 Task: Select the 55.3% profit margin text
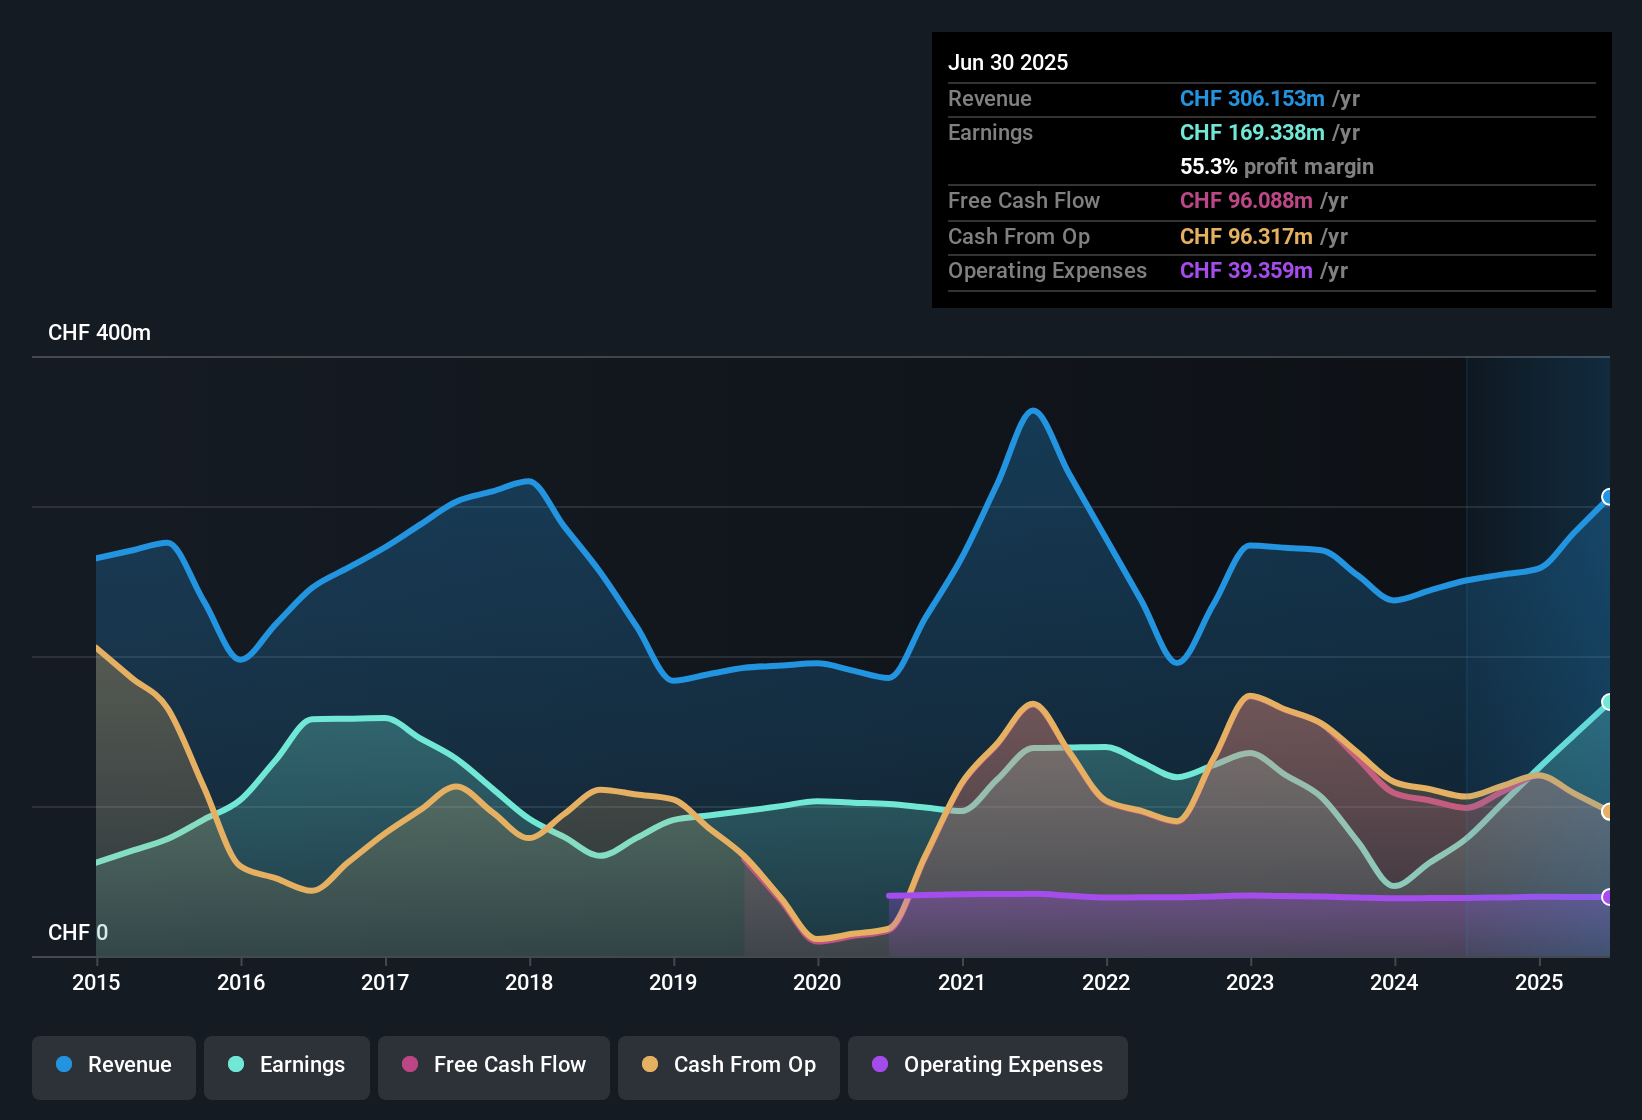point(1277,166)
